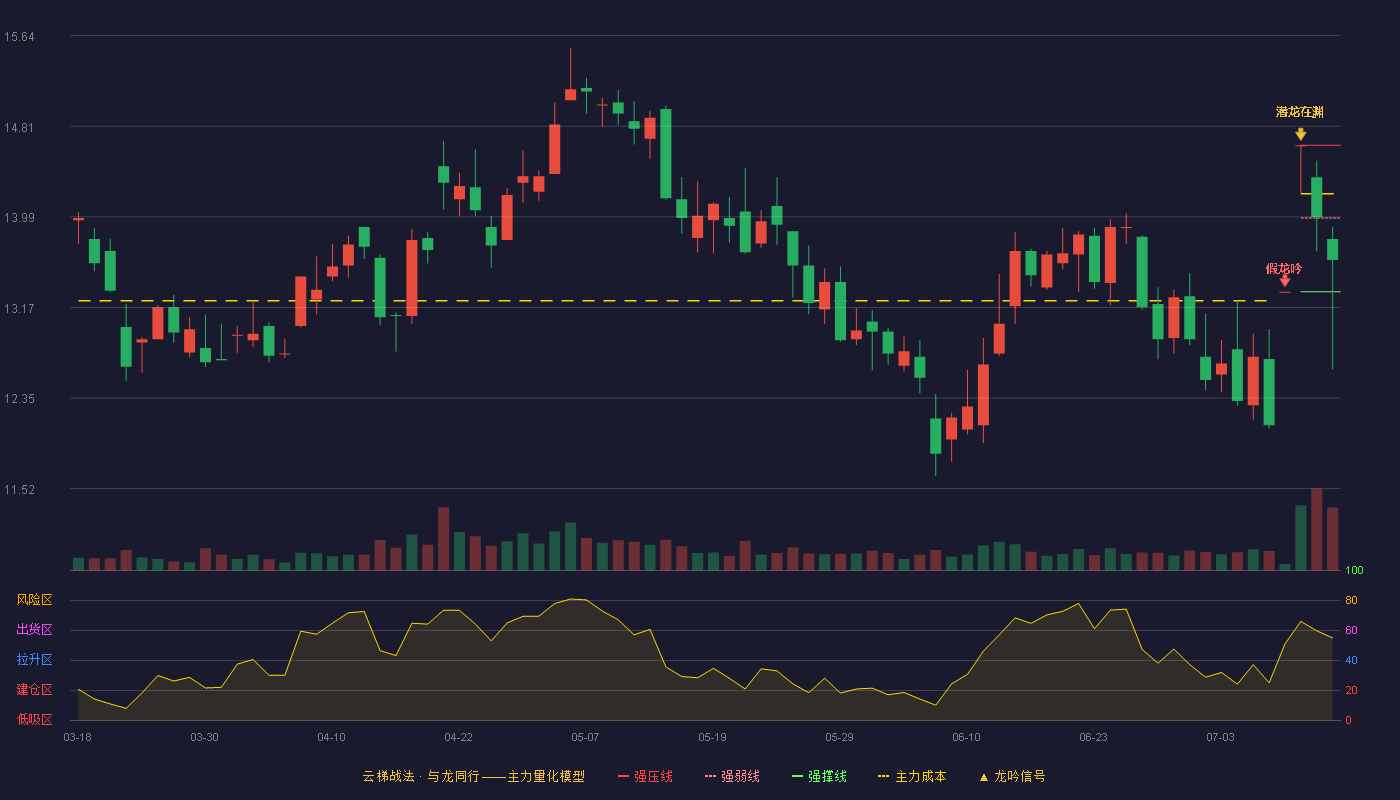
Task: Click the gold arrow below 潜龙在渊
Action: pyautogui.click(x=1300, y=134)
